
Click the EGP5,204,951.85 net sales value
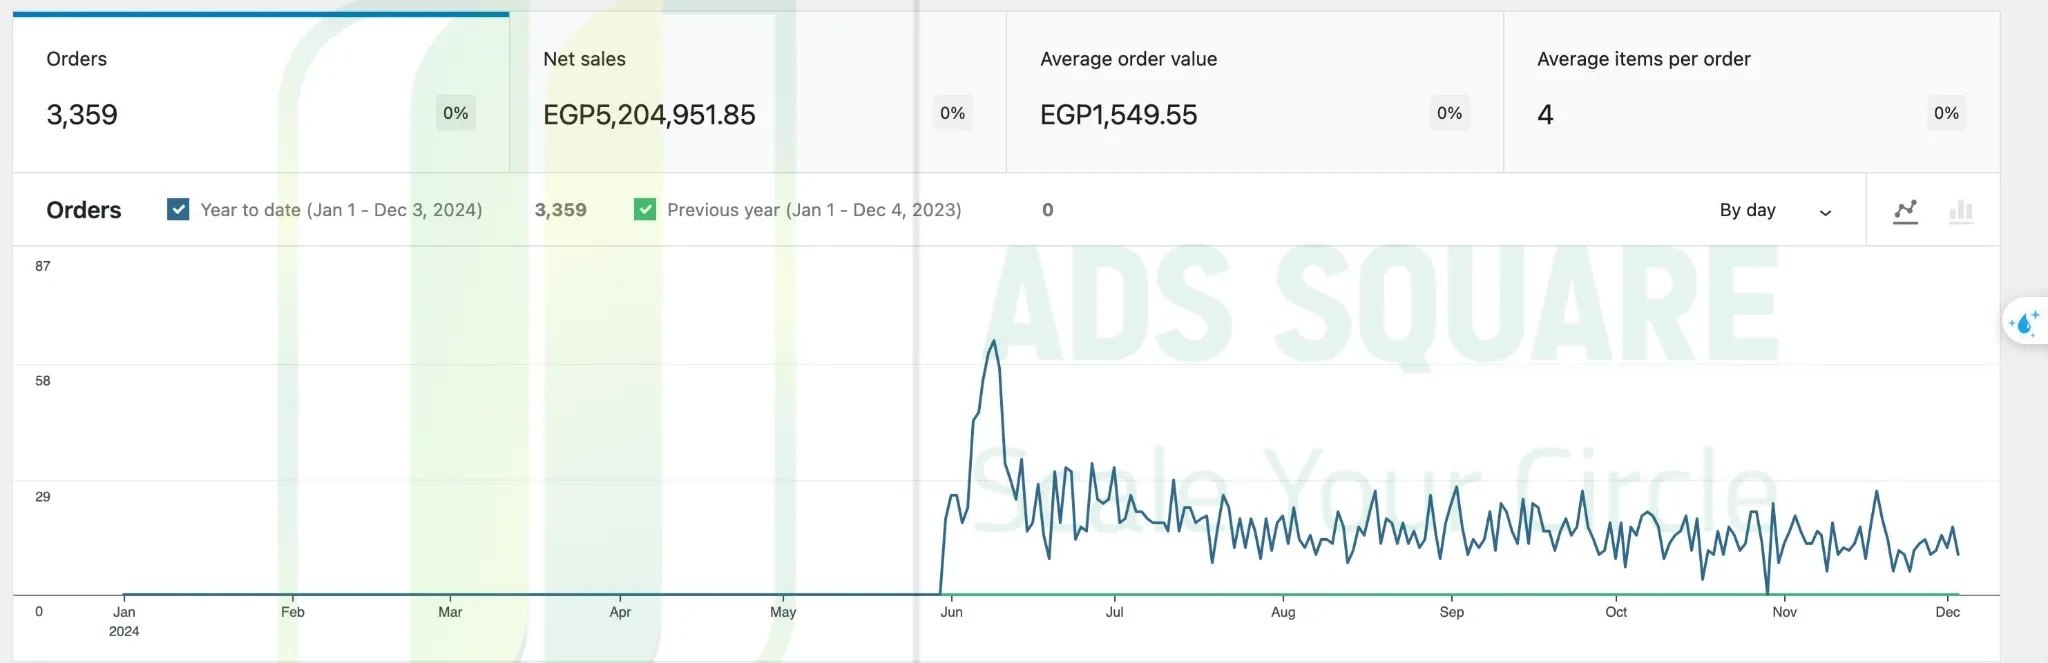[x=649, y=115]
